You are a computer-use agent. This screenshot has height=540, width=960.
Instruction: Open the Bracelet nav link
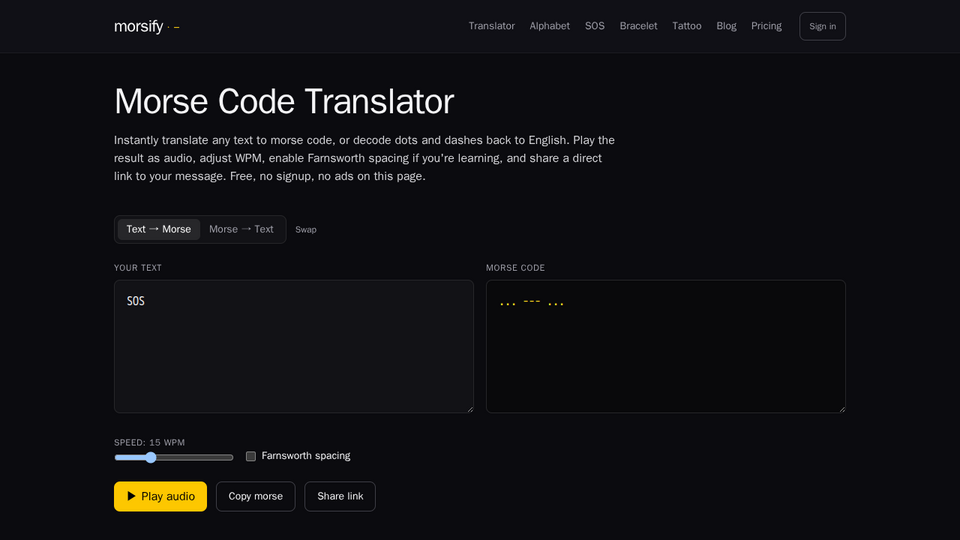point(638,26)
